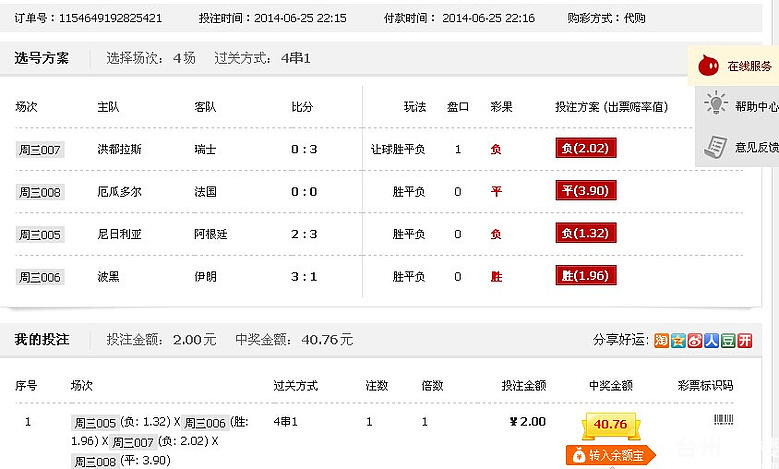Click the 负(1.32) red bet option
Image resolution: width=779 pixels, height=469 pixels.
[586, 234]
